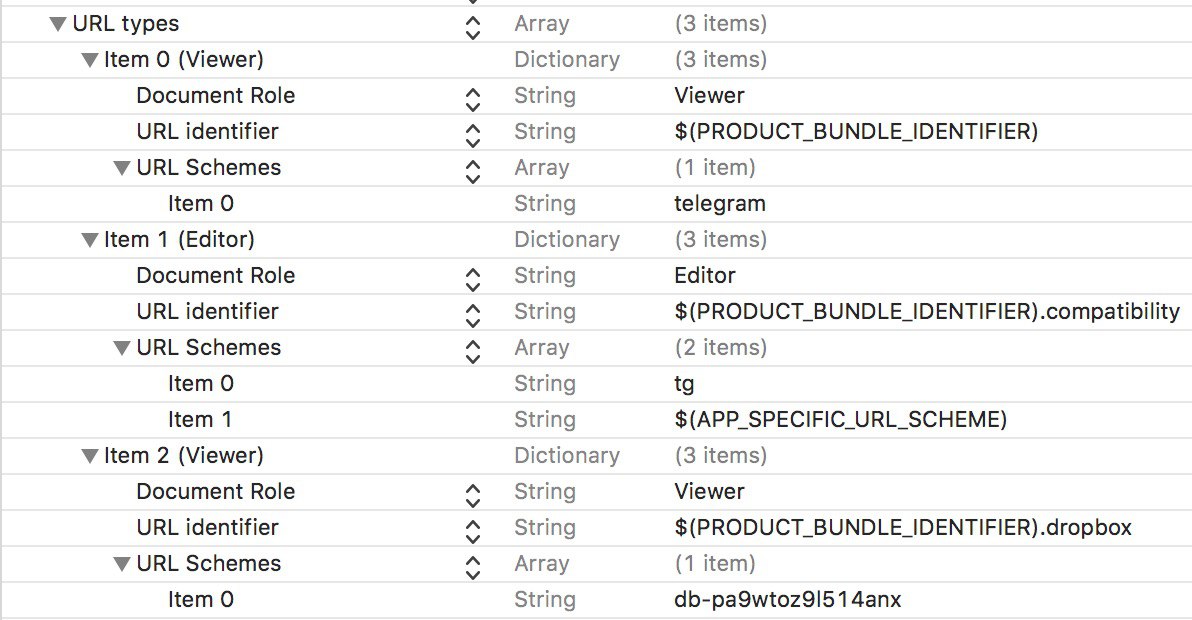
Task: Collapse URL Schemes containing tg scheme
Action: [122, 348]
